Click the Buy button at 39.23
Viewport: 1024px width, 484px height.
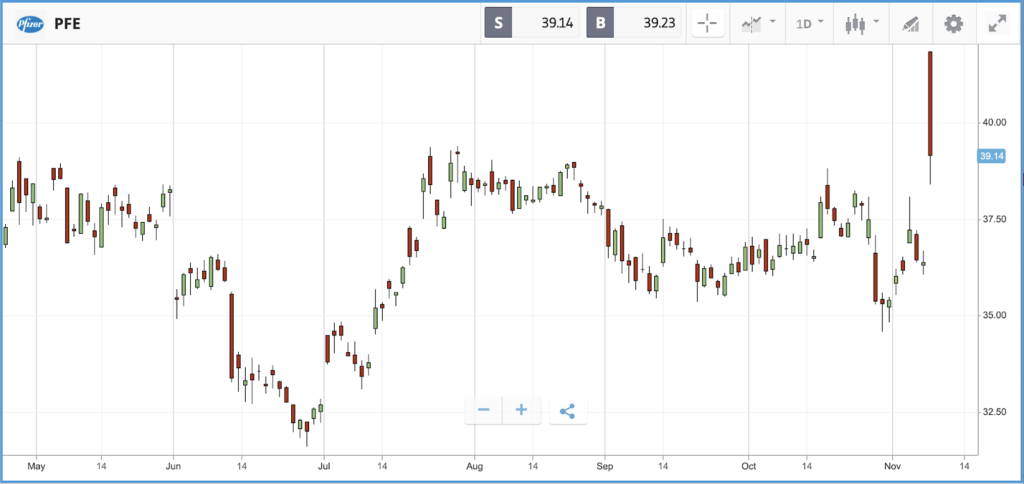coord(633,24)
